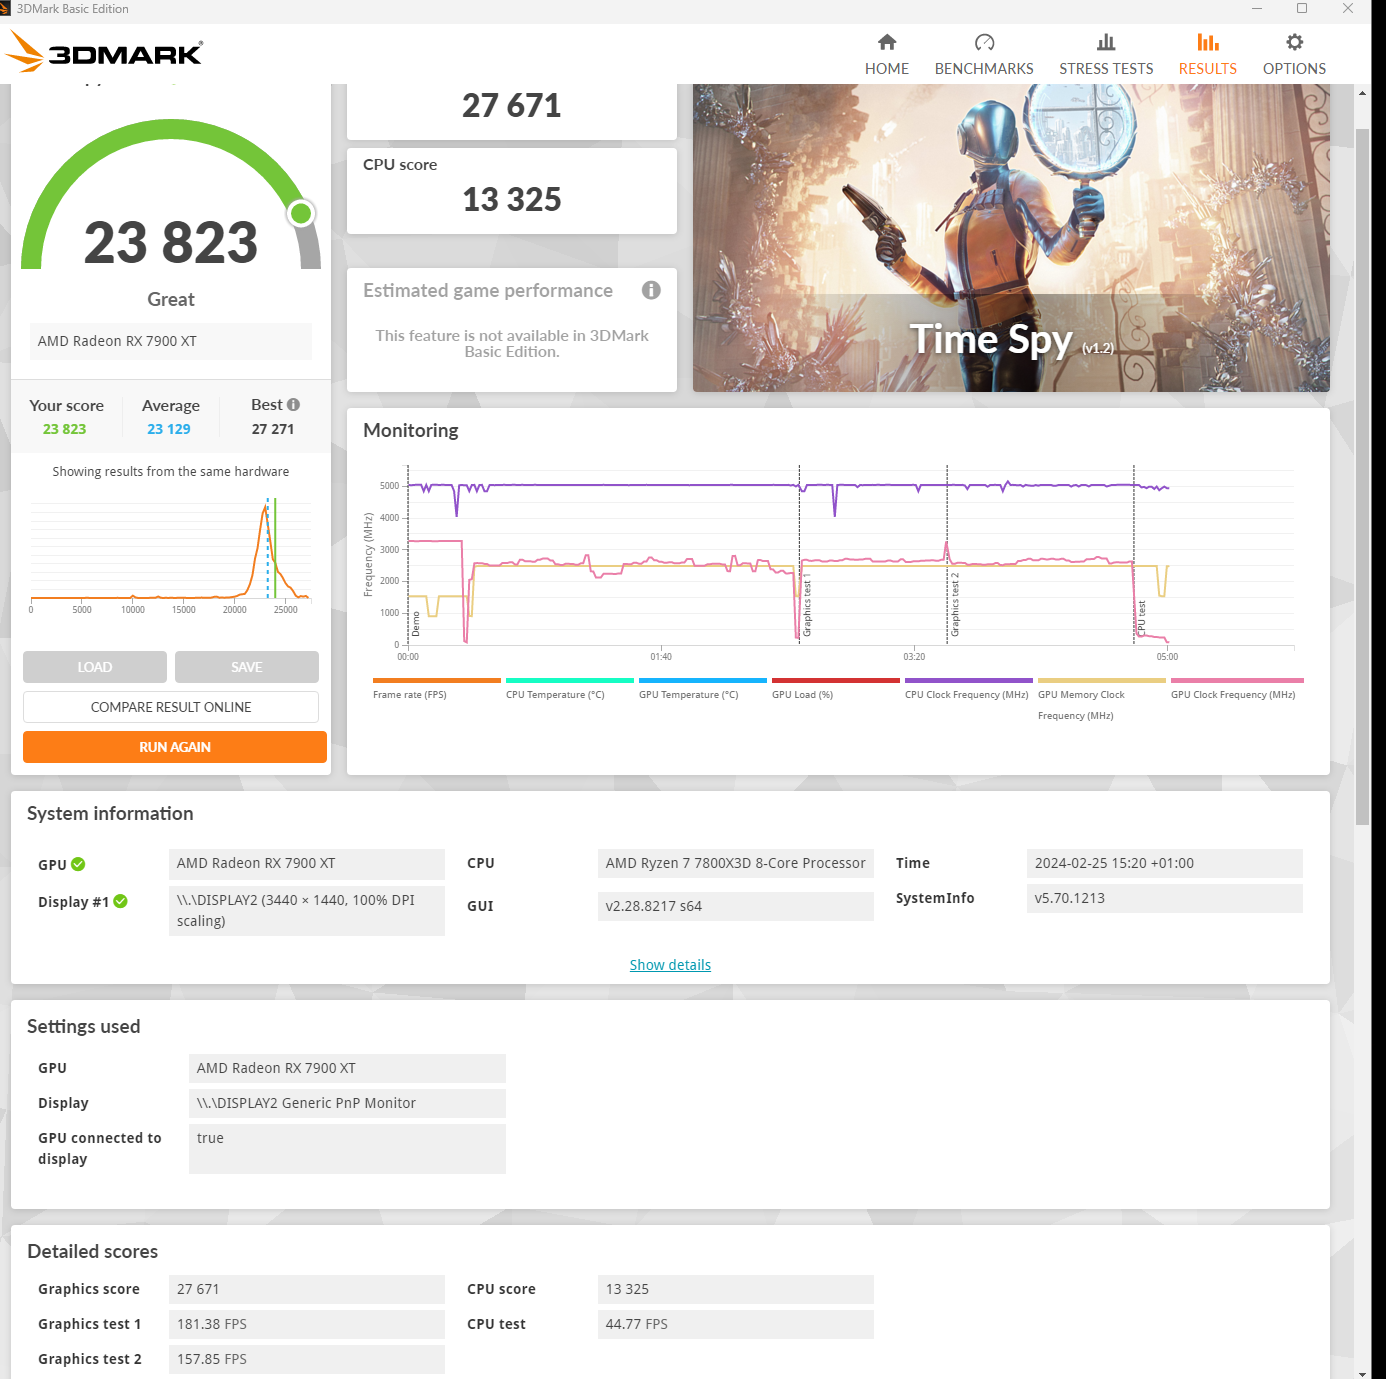Click the scroll down arrow of scrollbar

pyautogui.click(x=1362, y=1372)
